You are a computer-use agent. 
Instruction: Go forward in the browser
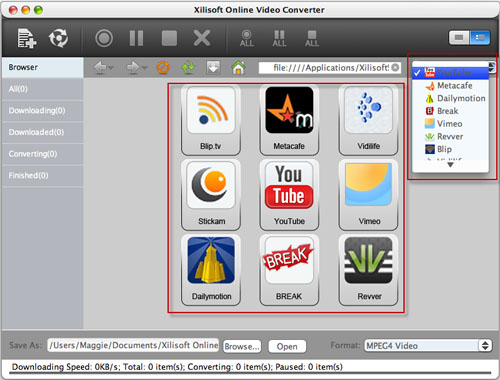click(x=133, y=68)
